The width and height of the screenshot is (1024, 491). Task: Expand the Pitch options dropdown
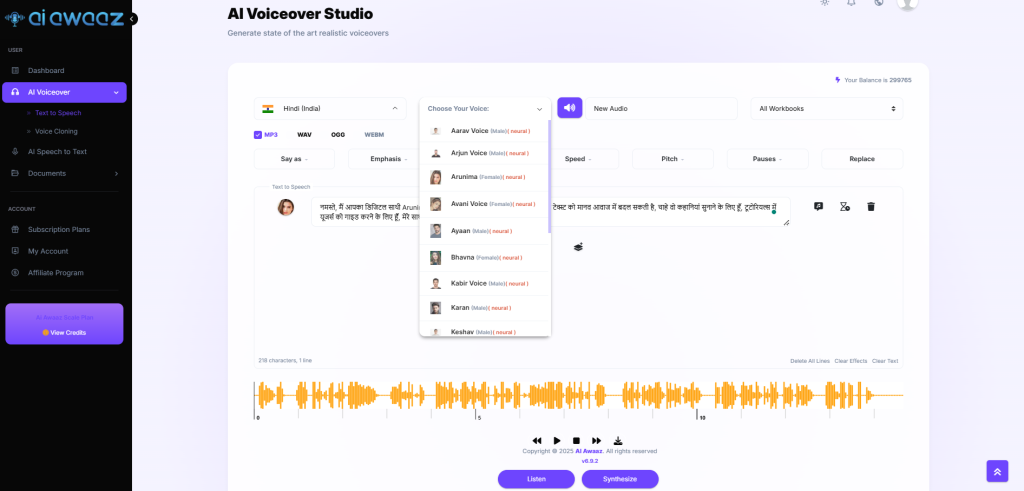(672, 159)
